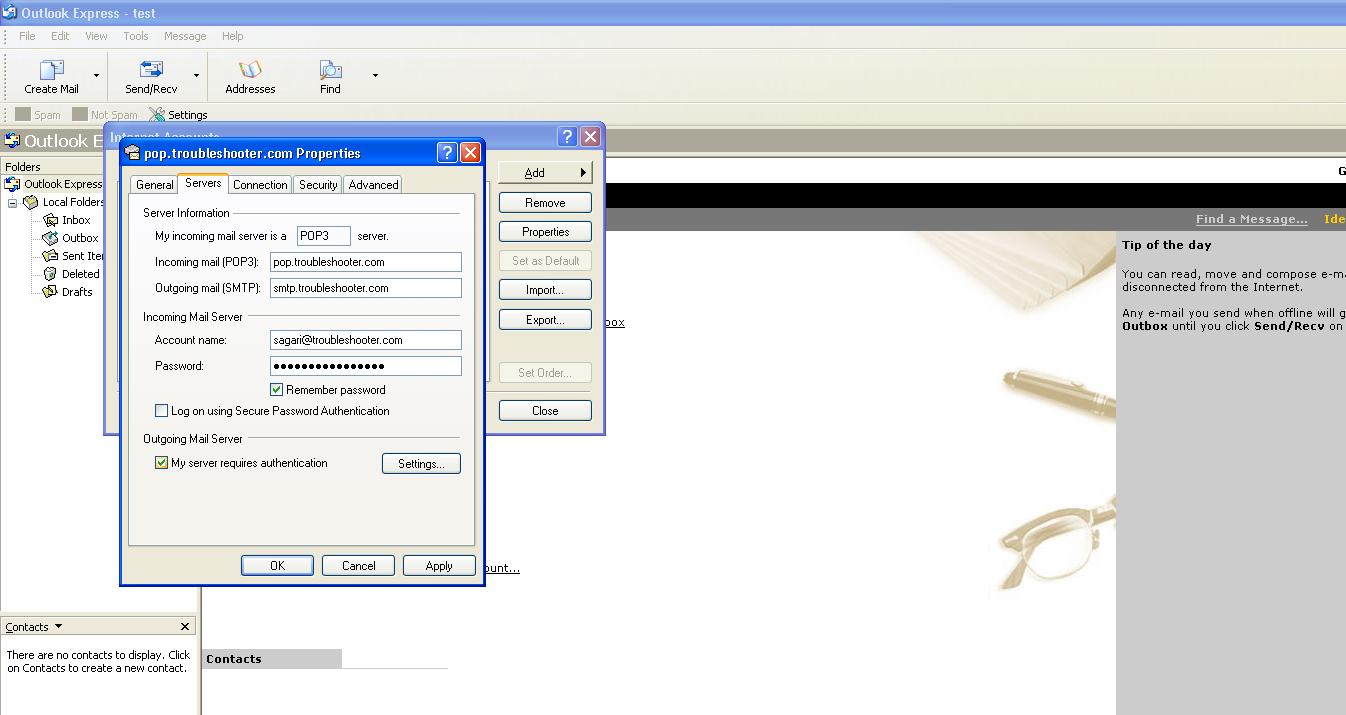
Task: Open the Tools menu
Action: (x=135, y=36)
